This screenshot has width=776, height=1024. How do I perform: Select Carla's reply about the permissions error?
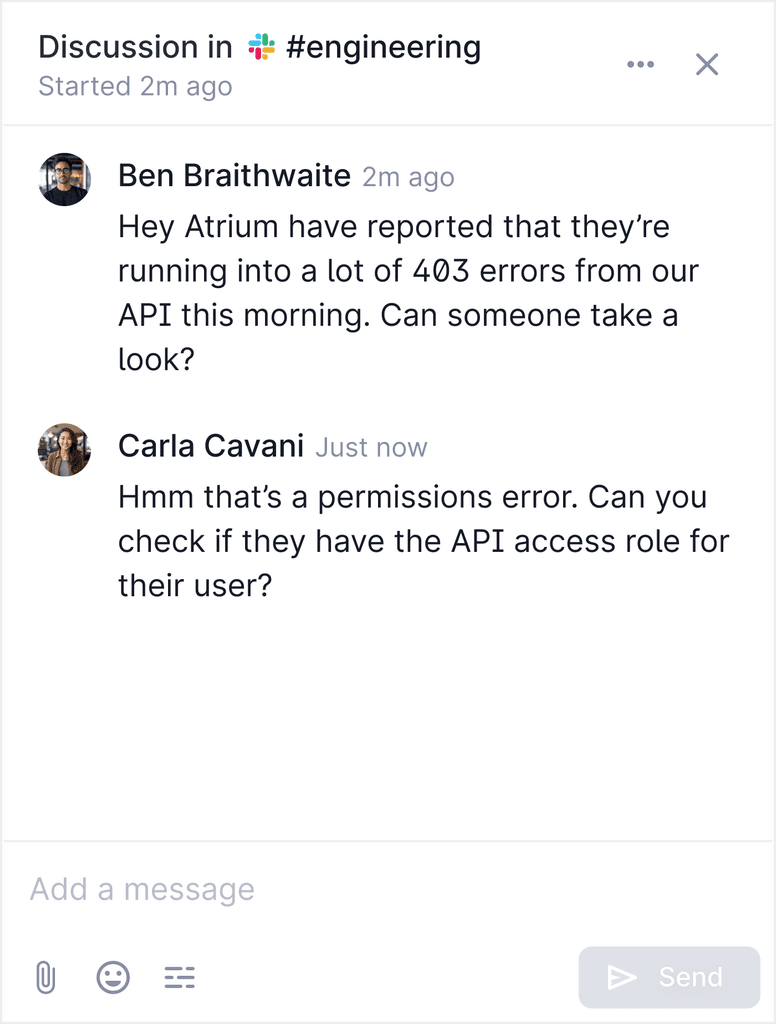pyautogui.click(x=422, y=541)
